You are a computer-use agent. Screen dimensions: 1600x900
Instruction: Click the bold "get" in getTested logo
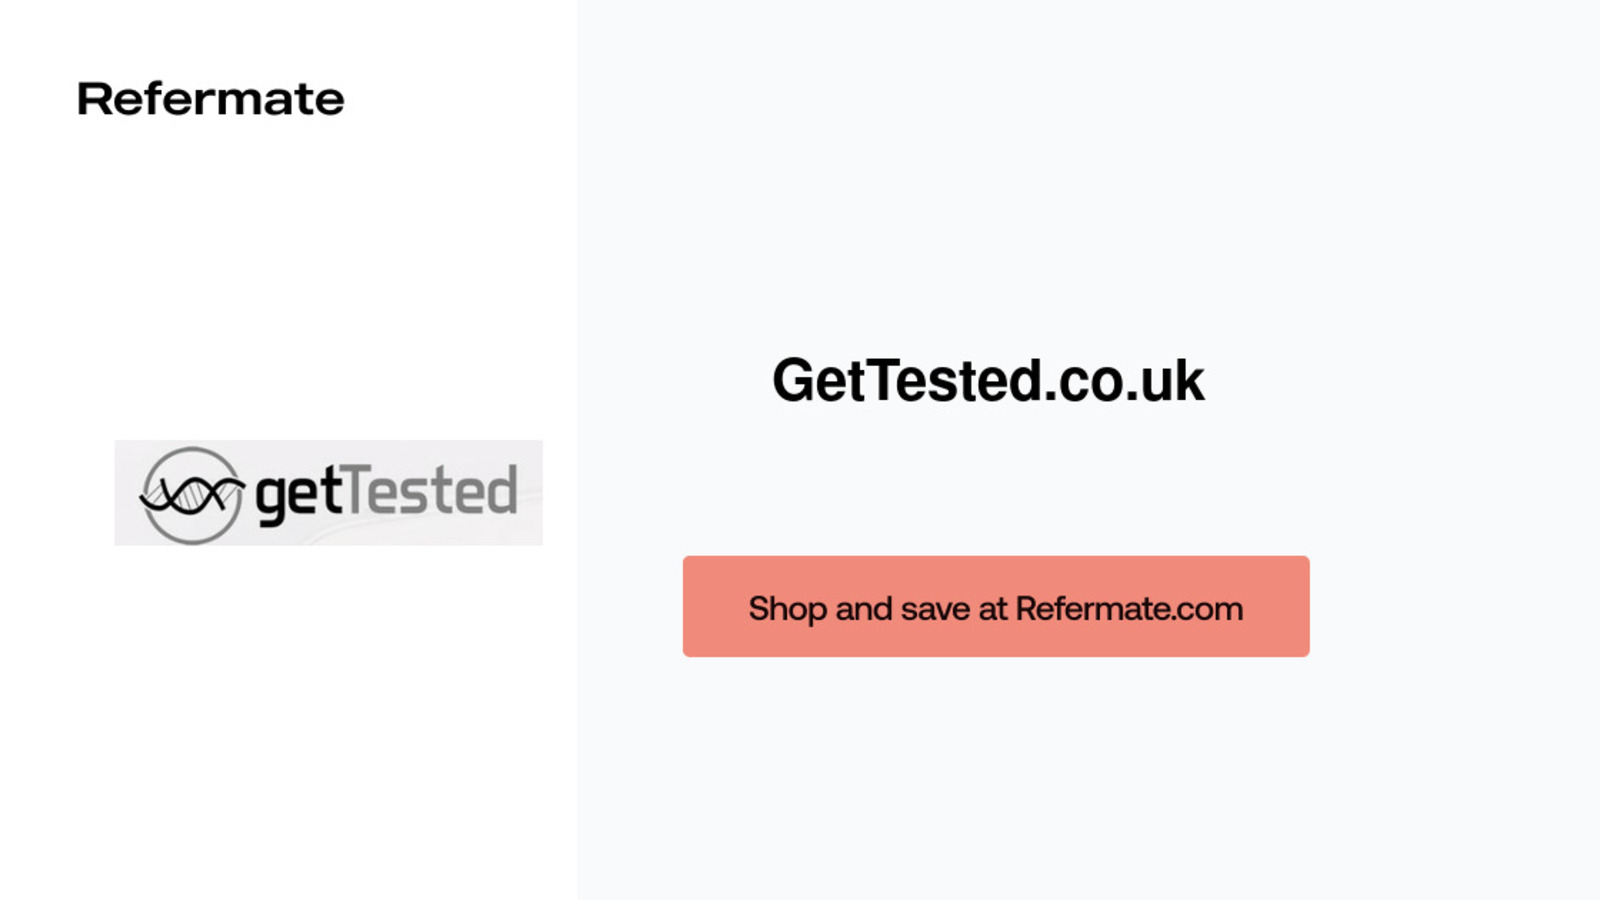pos(297,493)
